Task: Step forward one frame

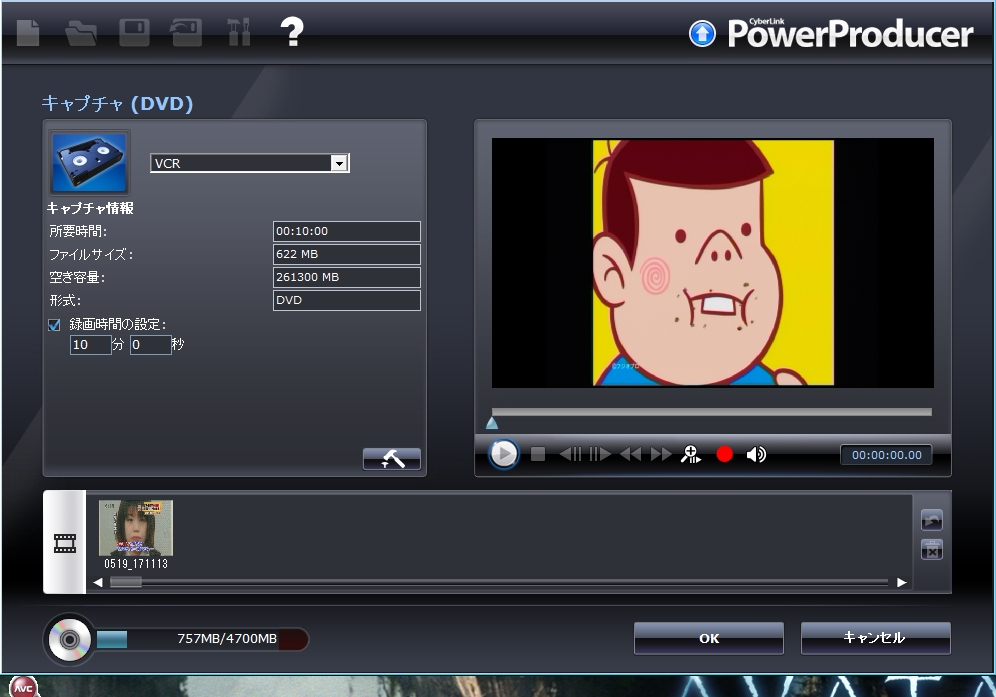Action: click(x=600, y=454)
